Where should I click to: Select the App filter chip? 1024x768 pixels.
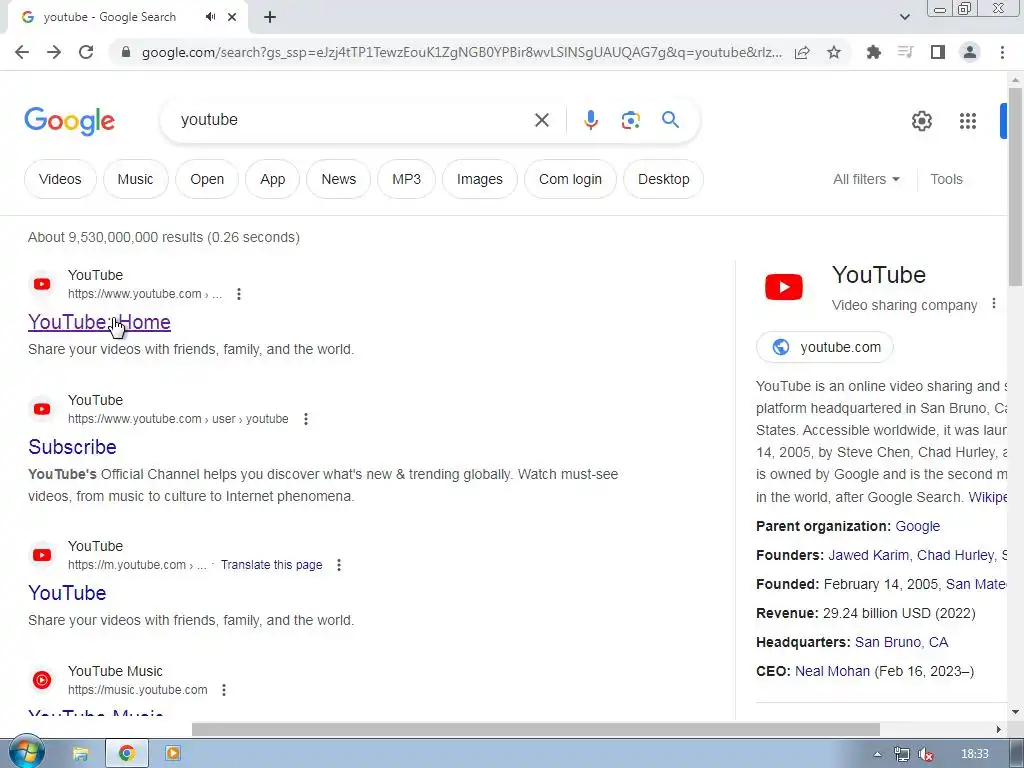272,179
